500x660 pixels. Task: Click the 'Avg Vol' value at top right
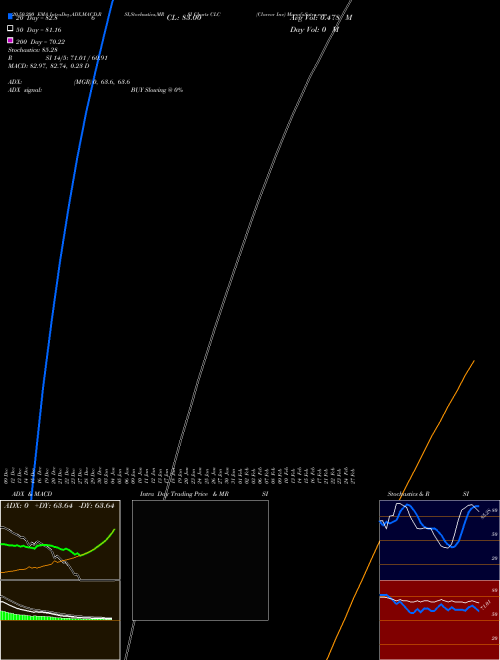coord(321,18)
